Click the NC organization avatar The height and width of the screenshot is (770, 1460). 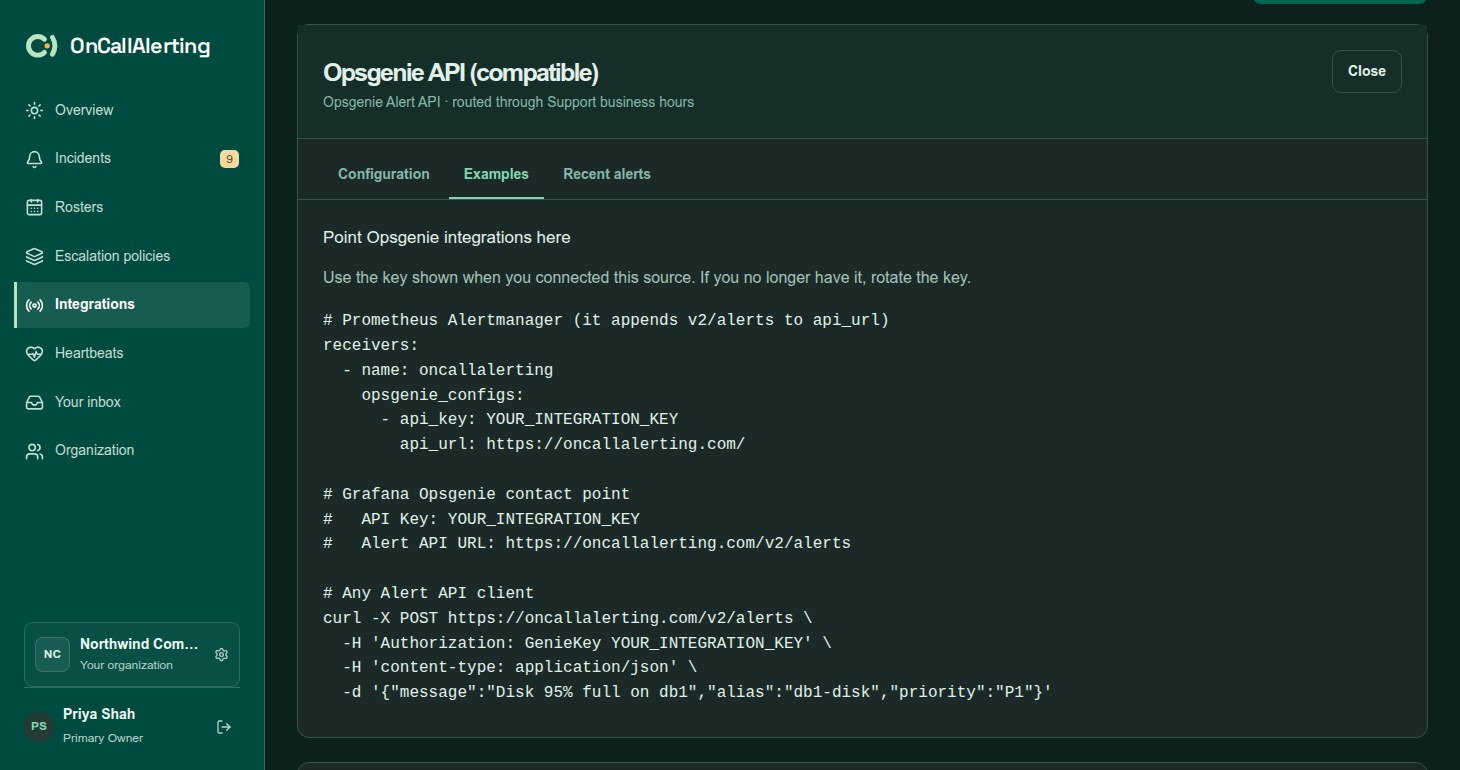53,655
